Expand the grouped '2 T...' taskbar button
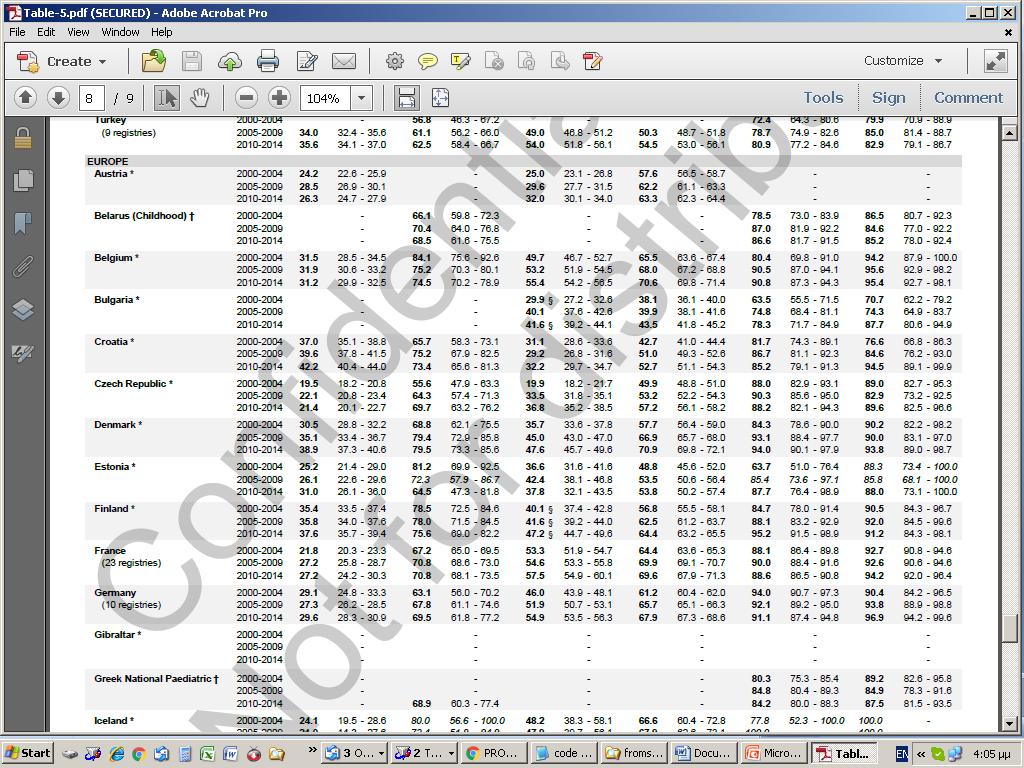The width and height of the screenshot is (1024, 768). click(424, 753)
